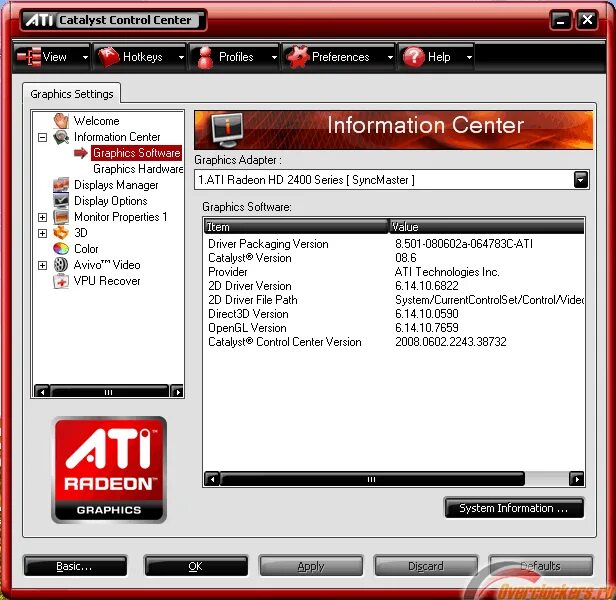Click the Catalyst Version 08.6 value
This screenshot has height=600, width=616.
tap(406, 258)
